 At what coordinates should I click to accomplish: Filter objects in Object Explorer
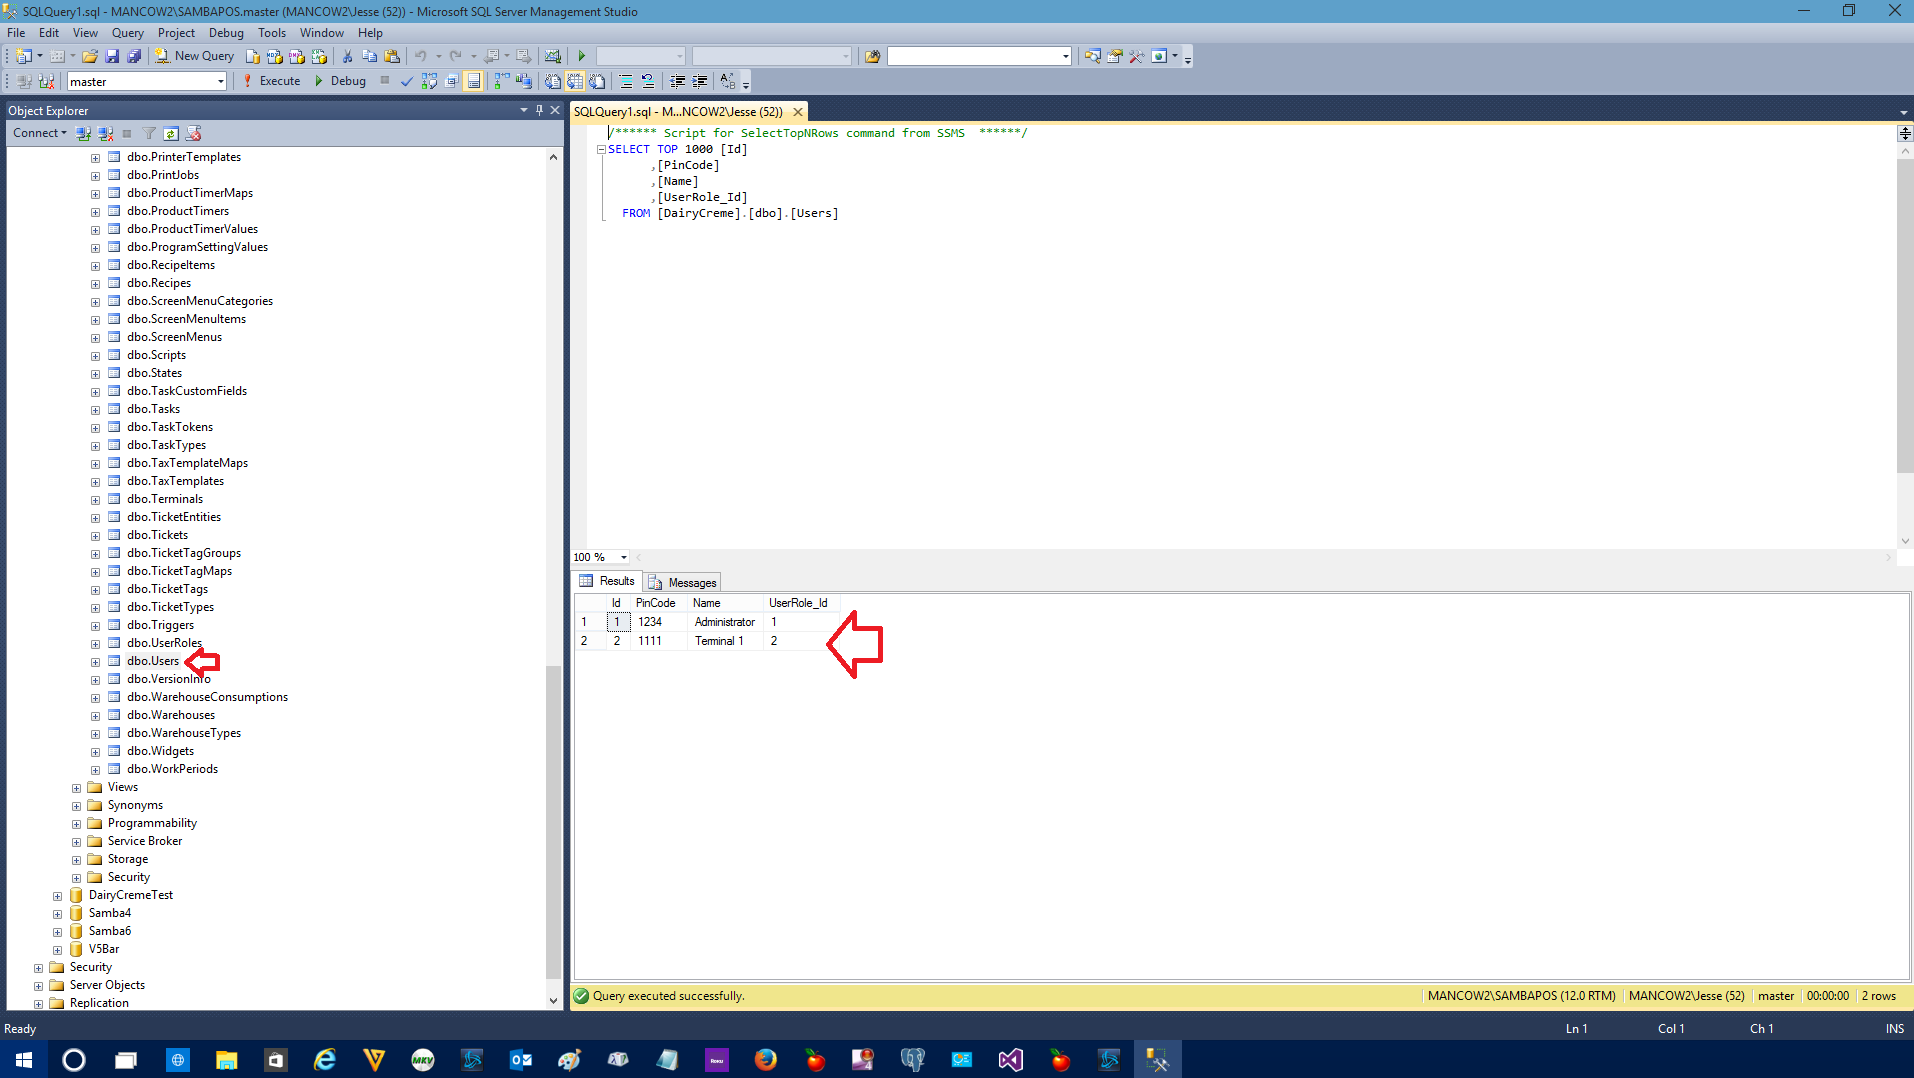click(x=149, y=133)
